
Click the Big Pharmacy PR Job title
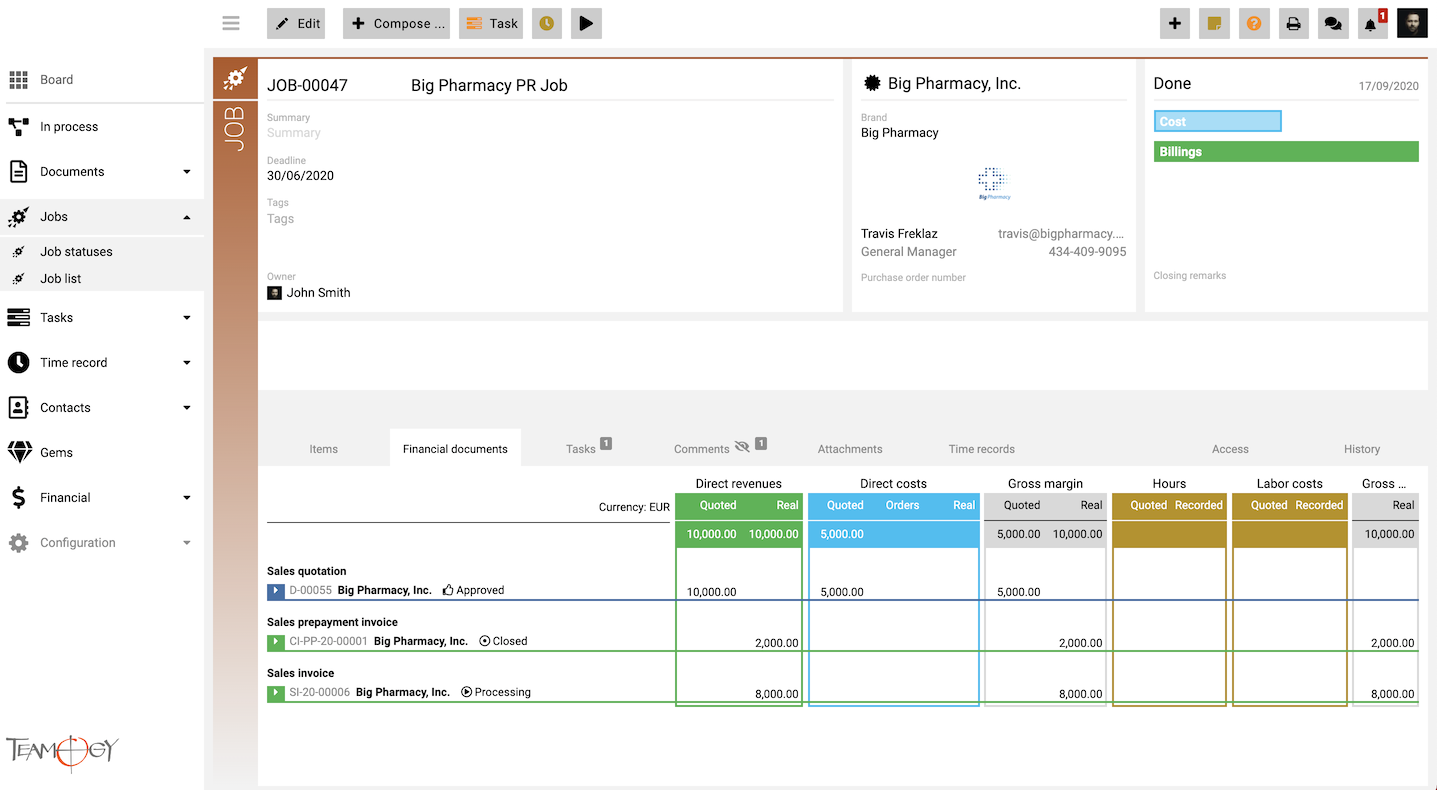489,86
